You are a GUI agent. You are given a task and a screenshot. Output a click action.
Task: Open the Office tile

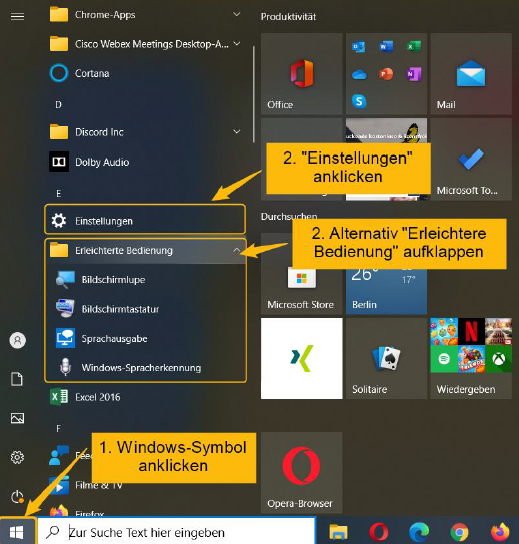click(301, 74)
